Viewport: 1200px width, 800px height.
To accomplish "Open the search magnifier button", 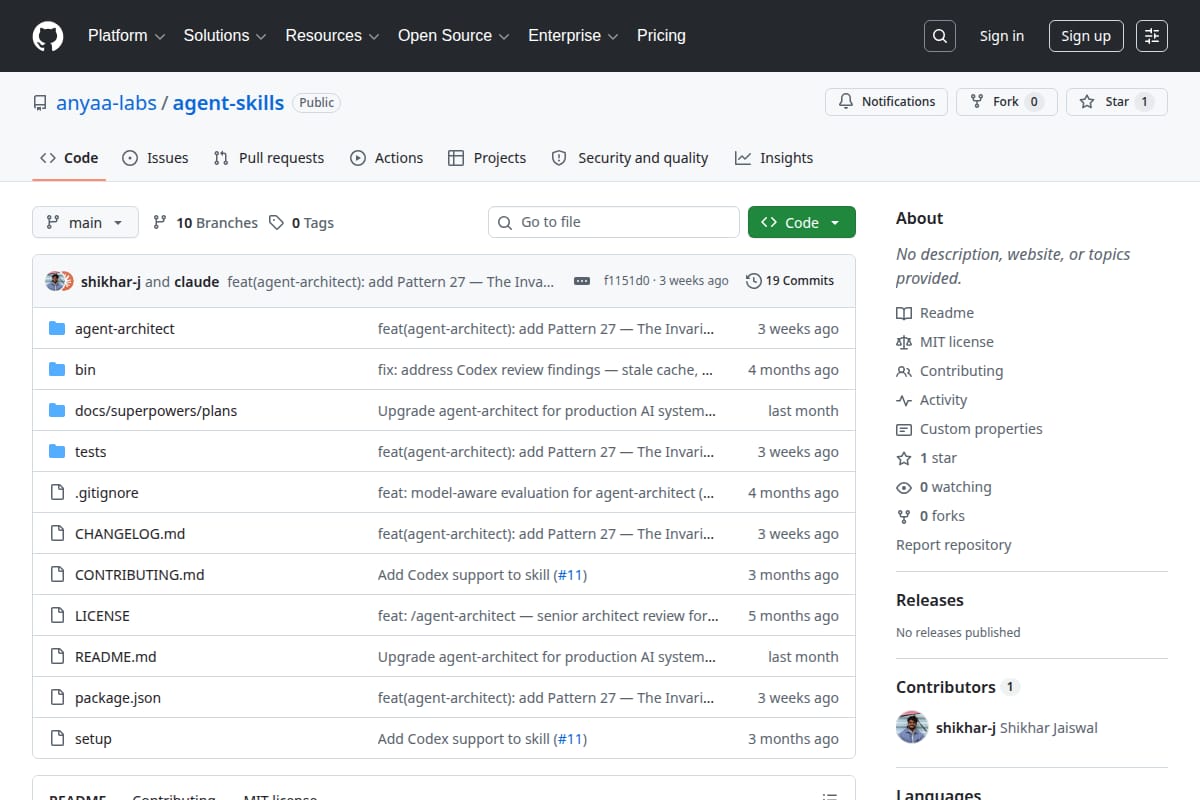I will click(939, 36).
